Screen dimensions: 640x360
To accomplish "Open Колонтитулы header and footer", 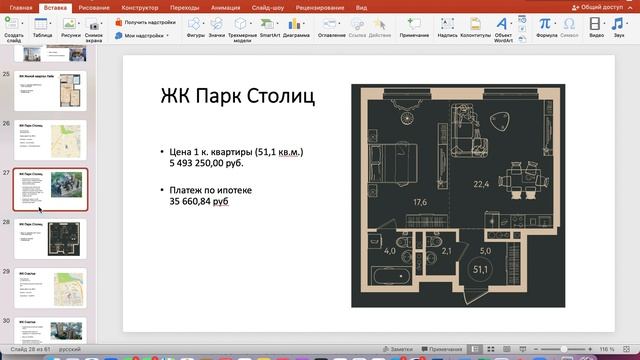I will pos(475,24).
